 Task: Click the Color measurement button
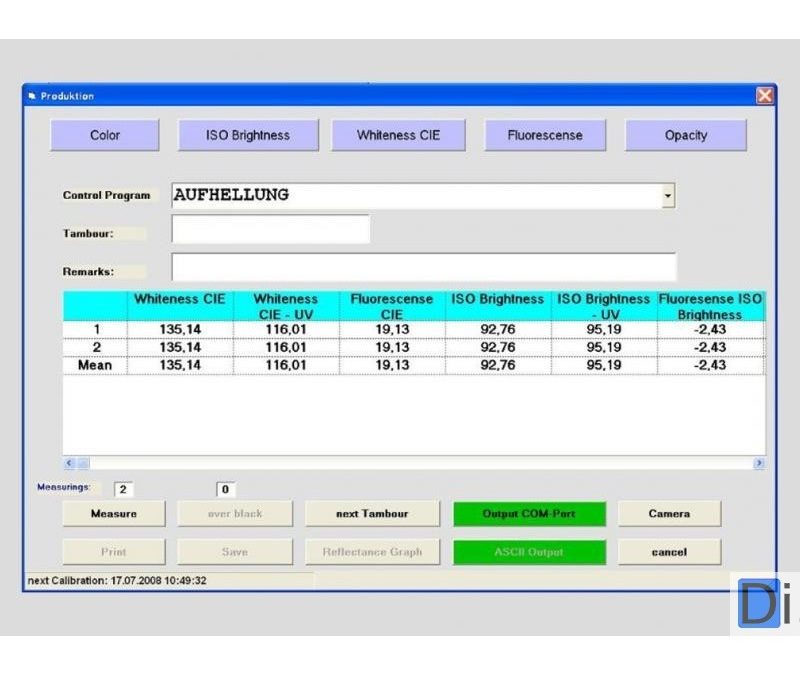[x=105, y=135]
